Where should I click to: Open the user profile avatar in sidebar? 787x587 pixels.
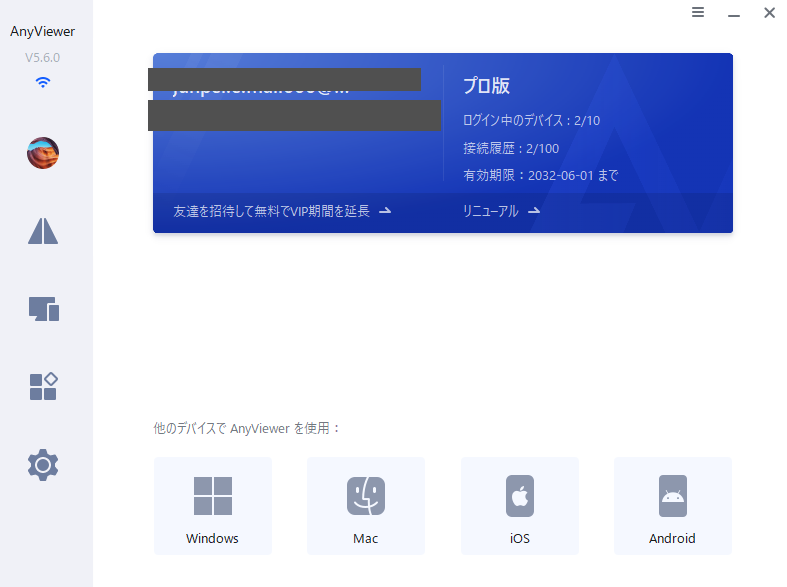pos(43,153)
